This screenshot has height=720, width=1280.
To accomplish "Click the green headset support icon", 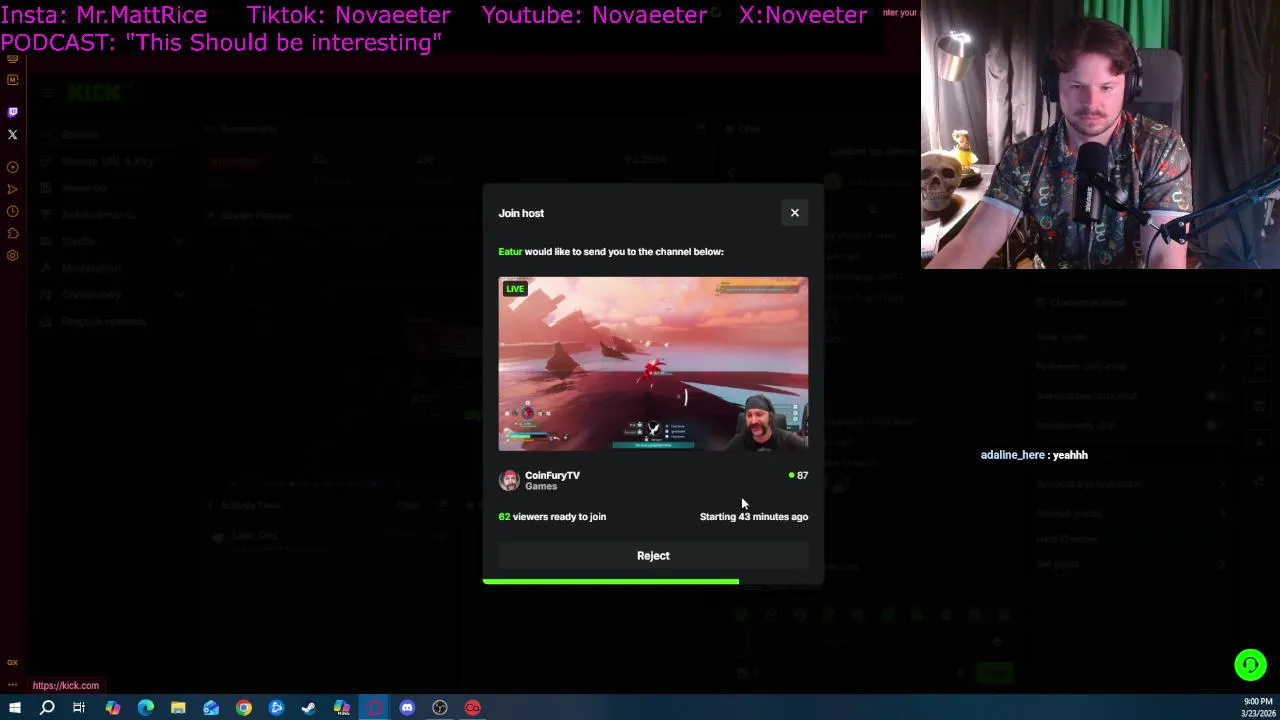I will 1250,665.
